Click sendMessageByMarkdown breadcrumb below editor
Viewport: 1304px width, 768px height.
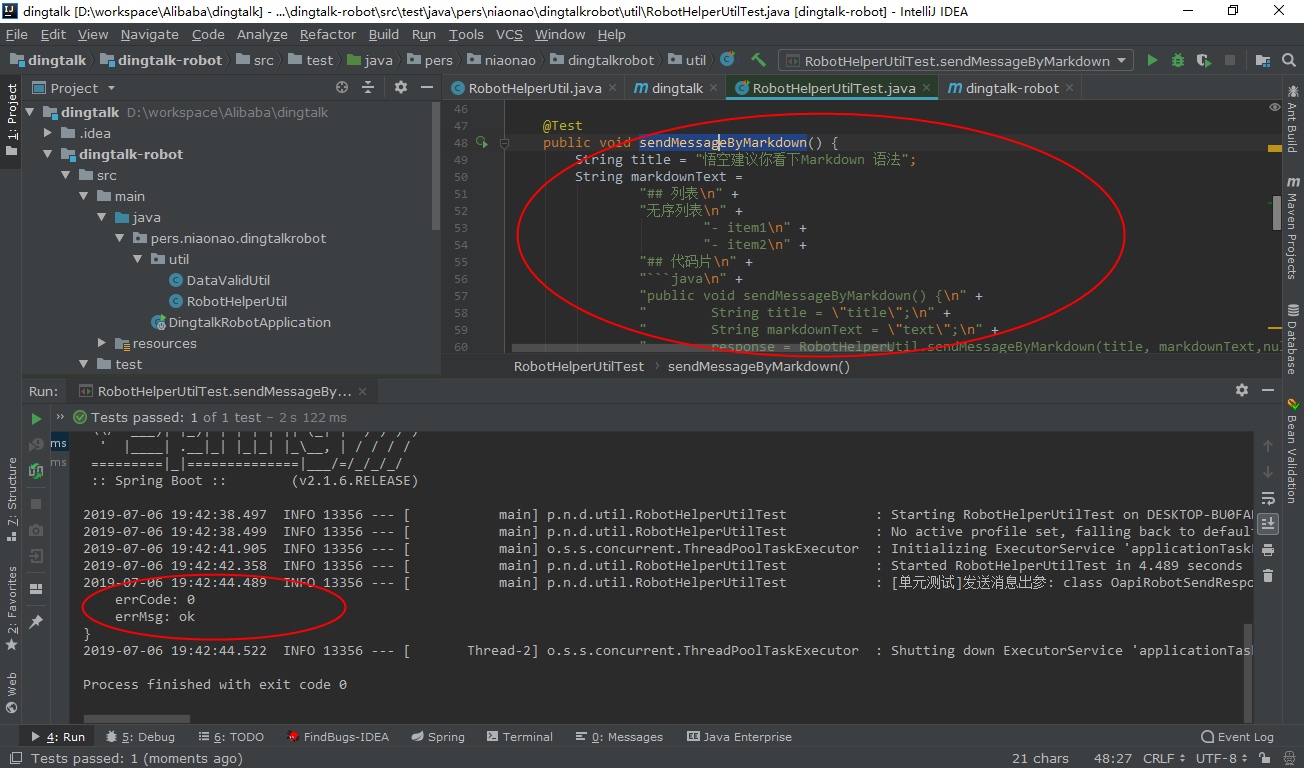[x=759, y=366]
